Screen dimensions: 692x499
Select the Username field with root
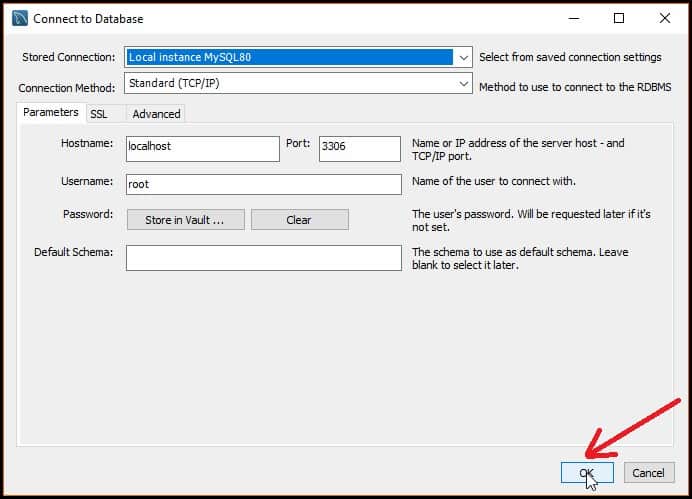coord(263,184)
